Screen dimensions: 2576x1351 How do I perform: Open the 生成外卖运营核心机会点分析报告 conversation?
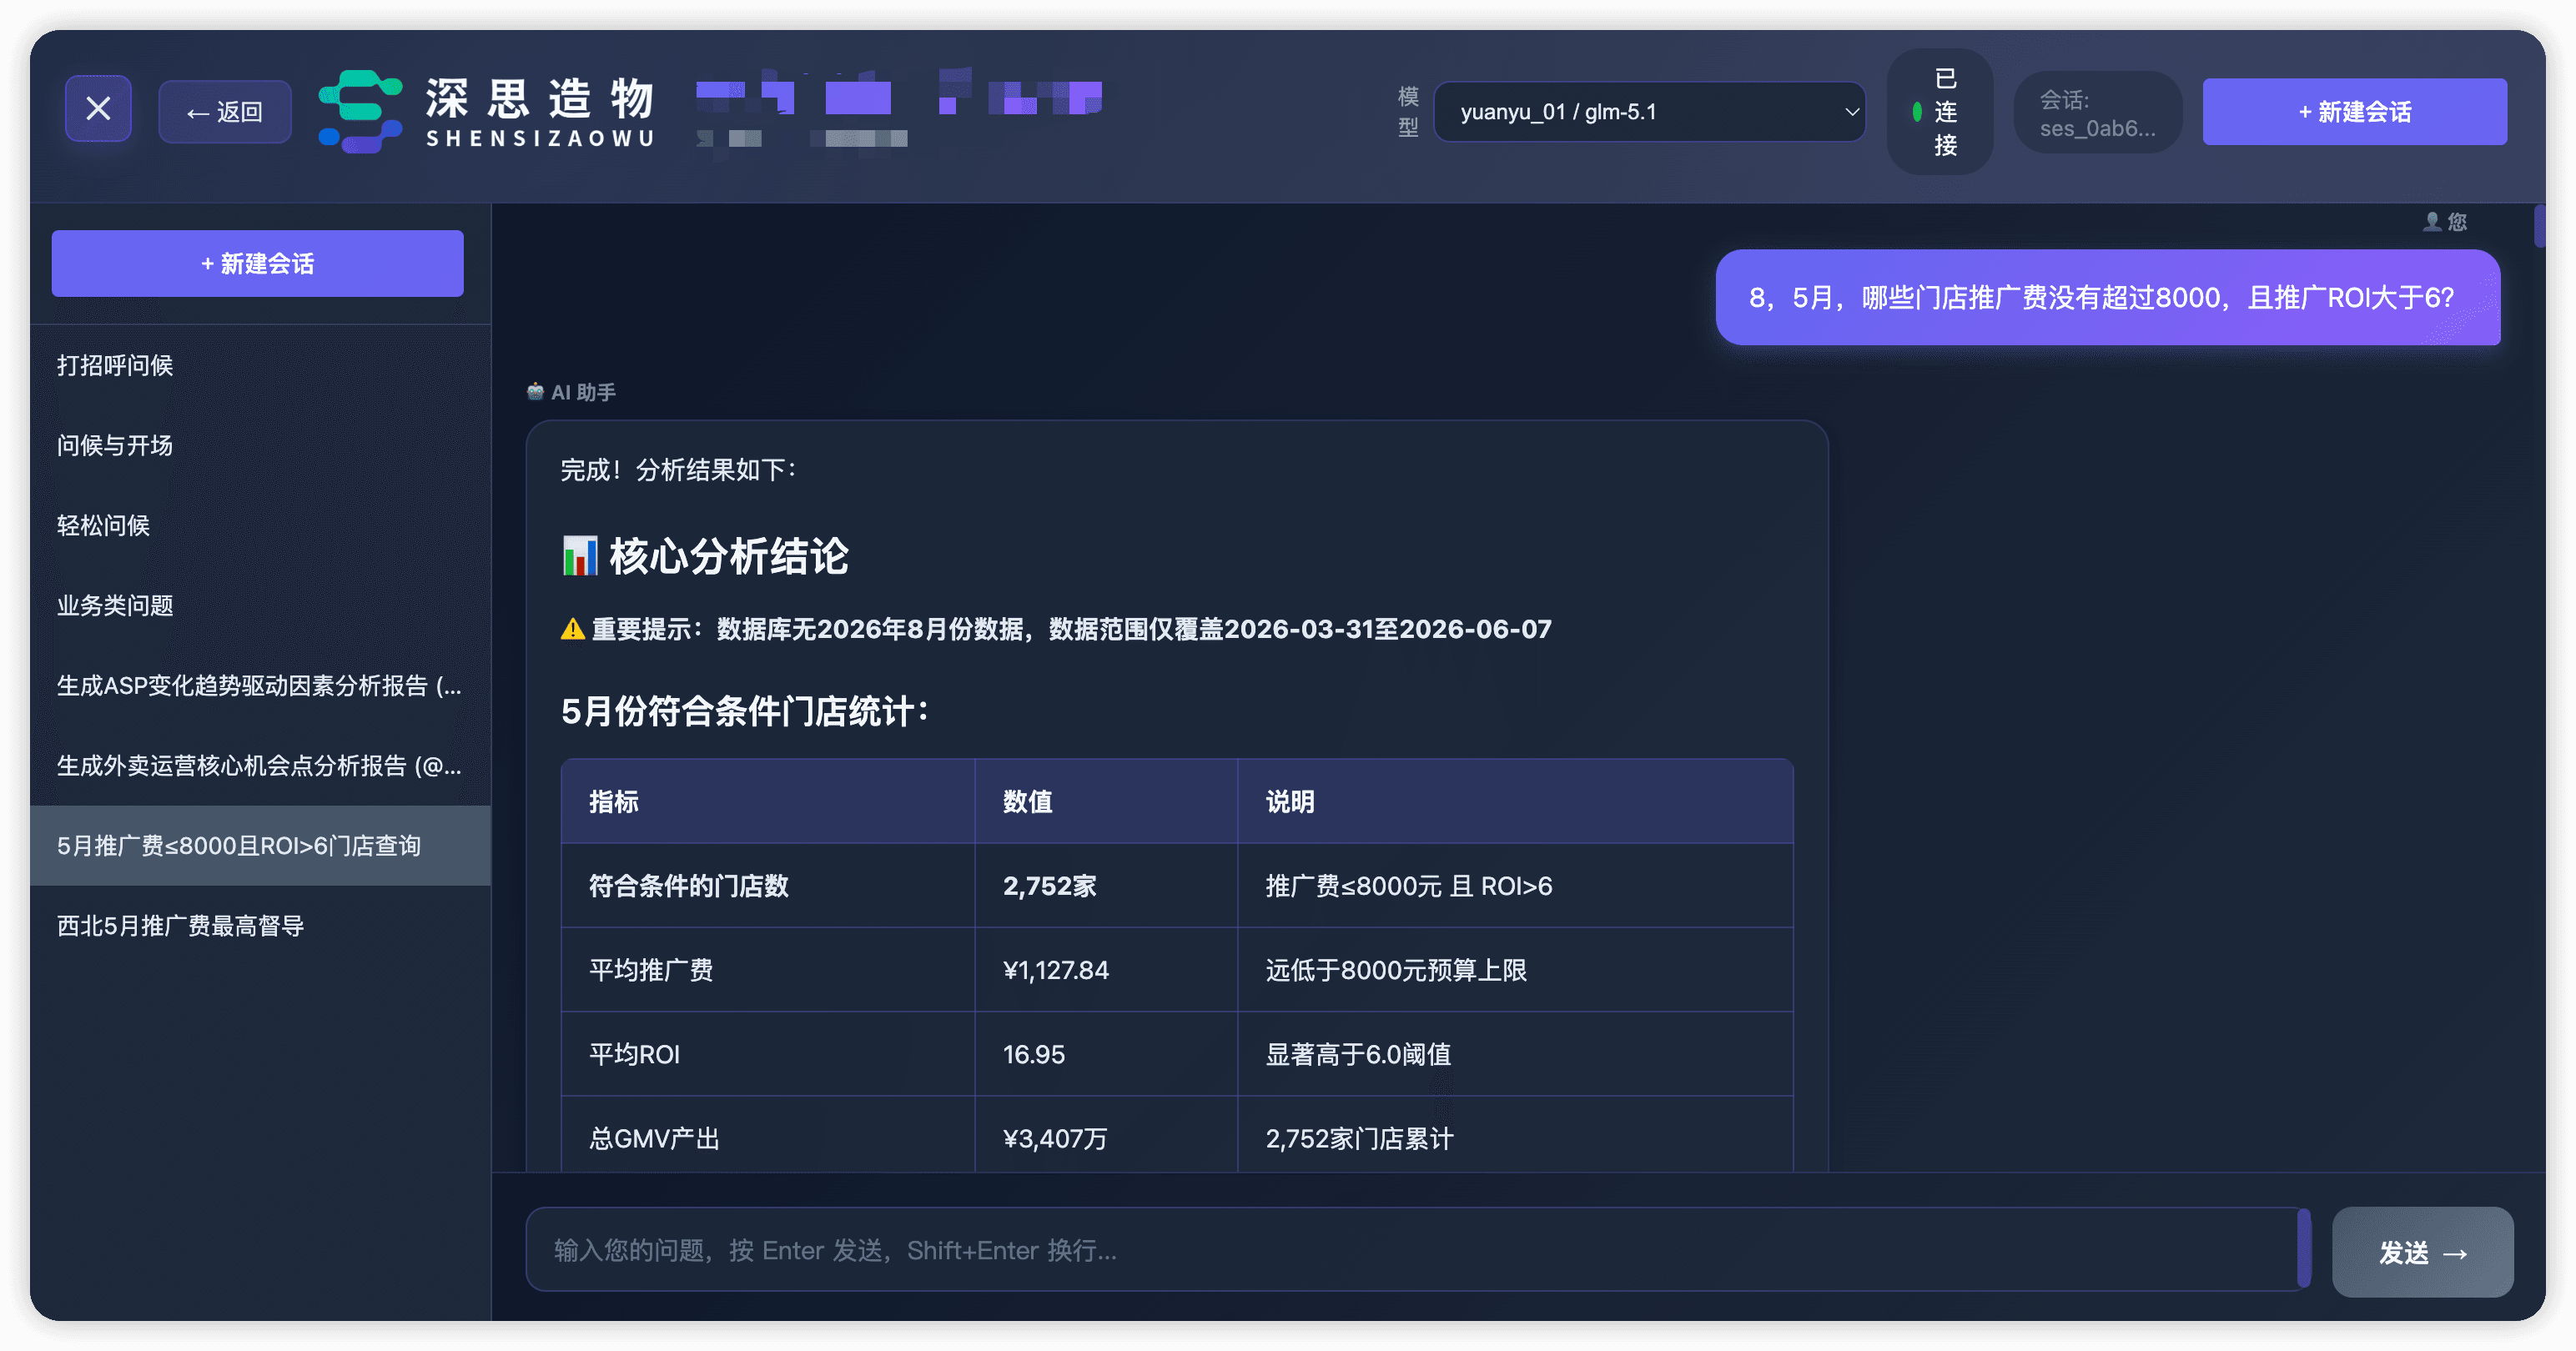point(260,765)
